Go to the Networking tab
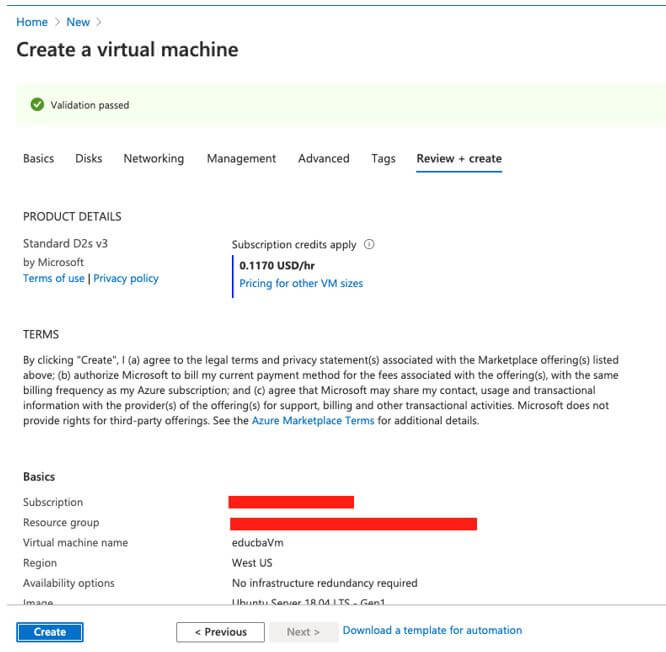 point(154,158)
